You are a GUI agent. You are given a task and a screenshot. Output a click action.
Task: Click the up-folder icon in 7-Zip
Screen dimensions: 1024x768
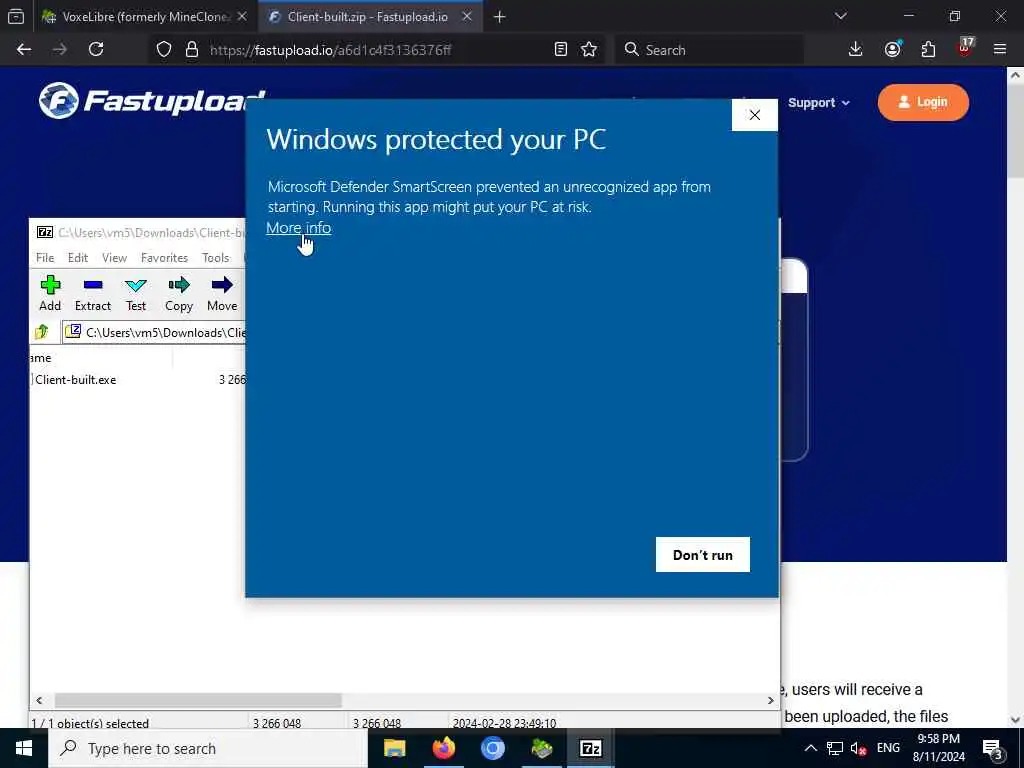pos(42,332)
